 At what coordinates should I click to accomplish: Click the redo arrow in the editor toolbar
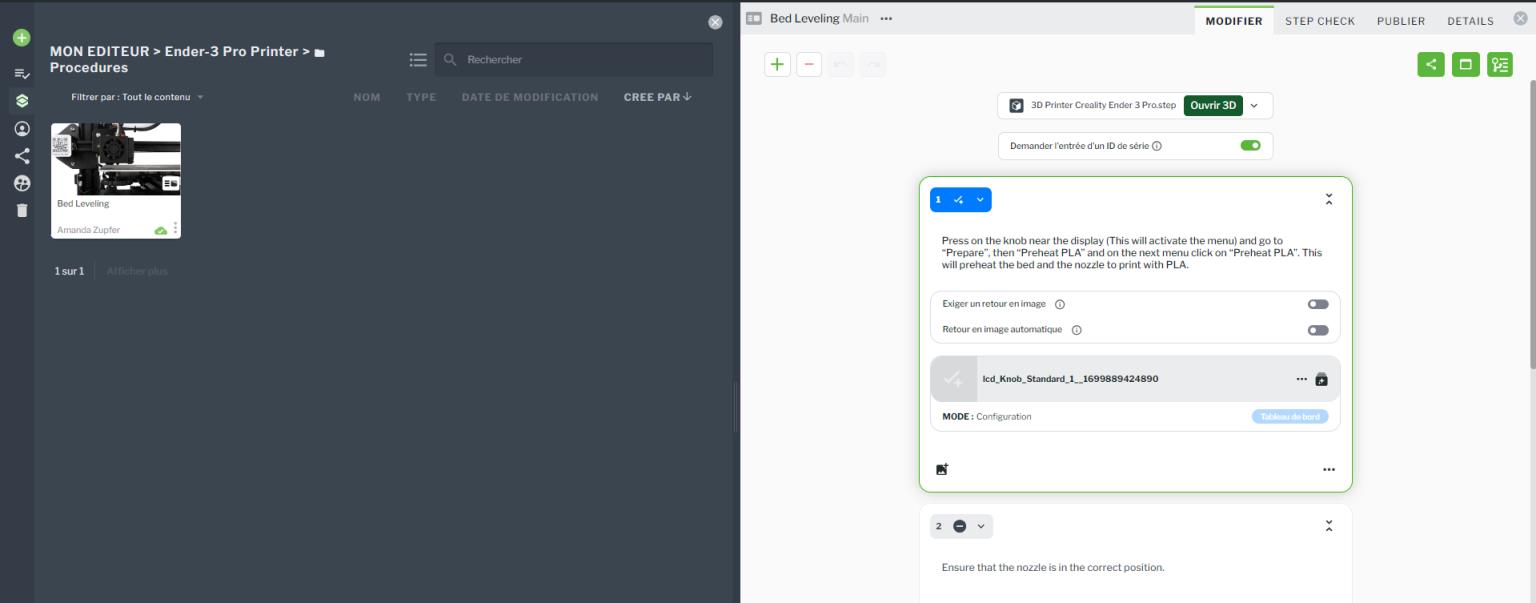(x=873, y=64)
